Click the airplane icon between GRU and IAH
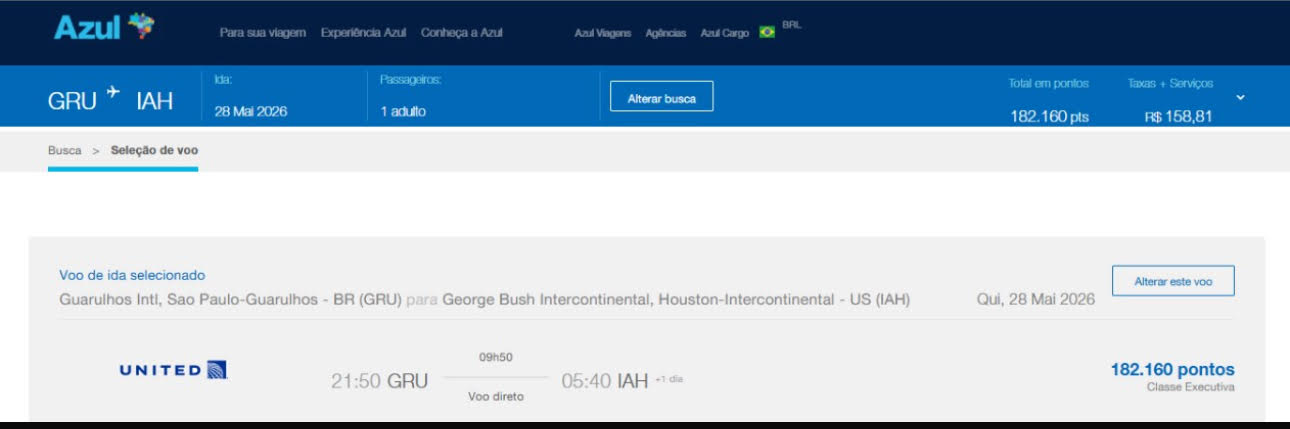This screenshot has width=1290, height=429. click(112, 94)
